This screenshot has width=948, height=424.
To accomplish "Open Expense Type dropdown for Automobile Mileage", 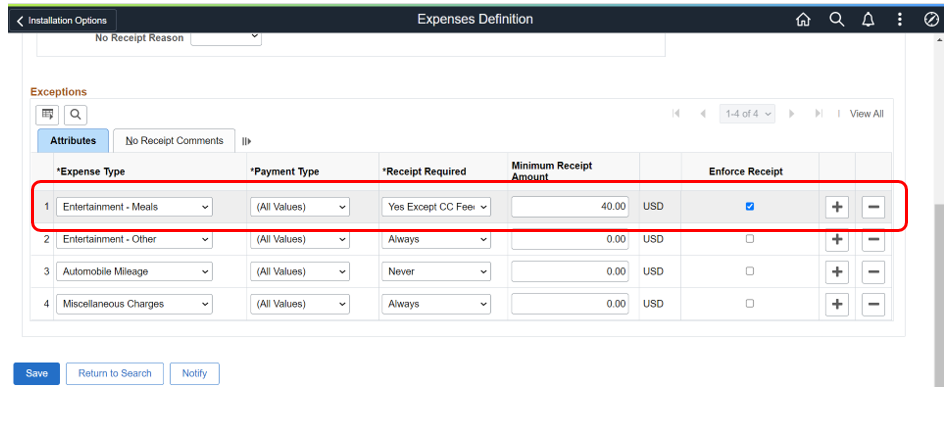I will click(x=135, y=272).
